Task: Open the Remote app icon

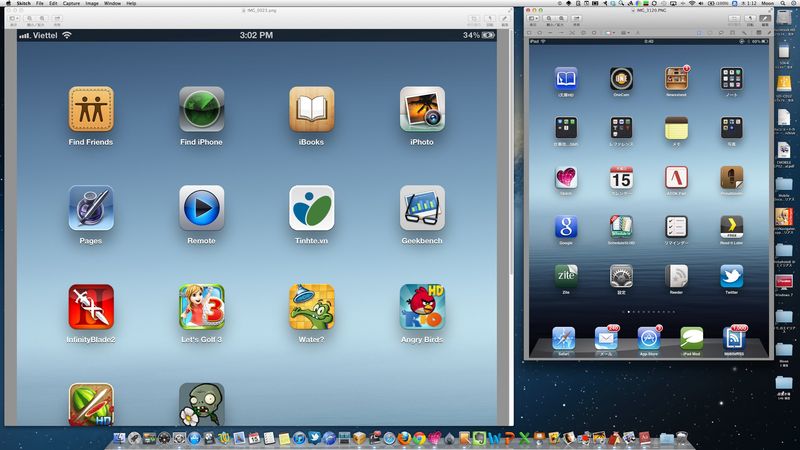Action: [202, 208]
